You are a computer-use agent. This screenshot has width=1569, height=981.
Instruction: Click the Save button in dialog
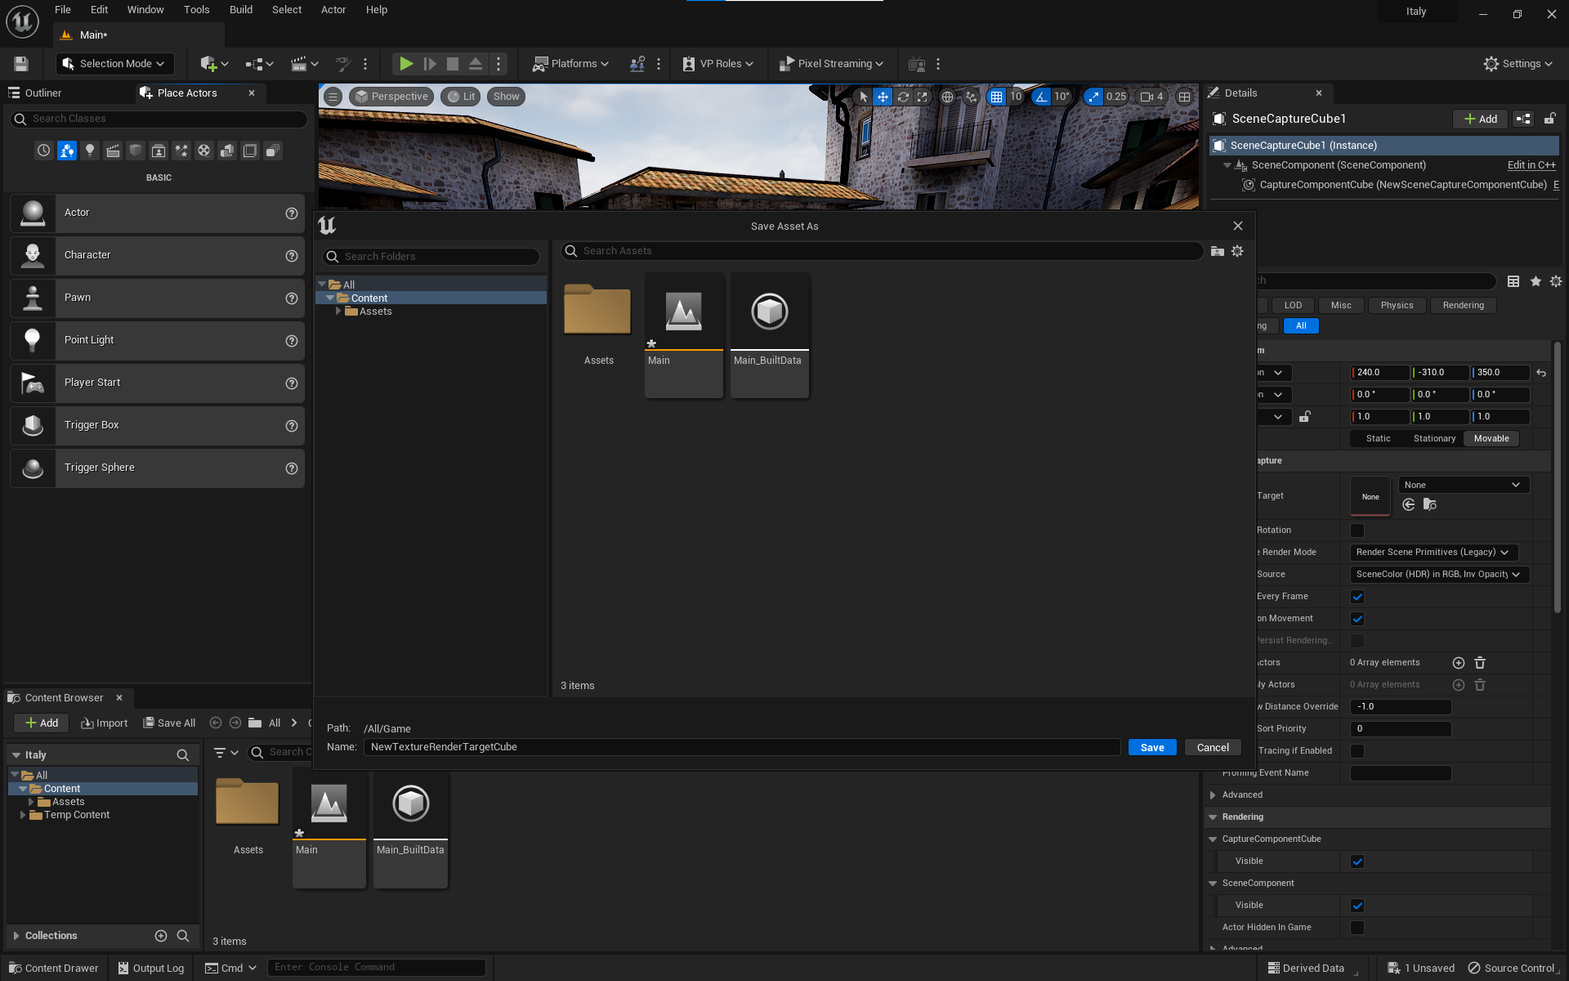click(1152, 748)
